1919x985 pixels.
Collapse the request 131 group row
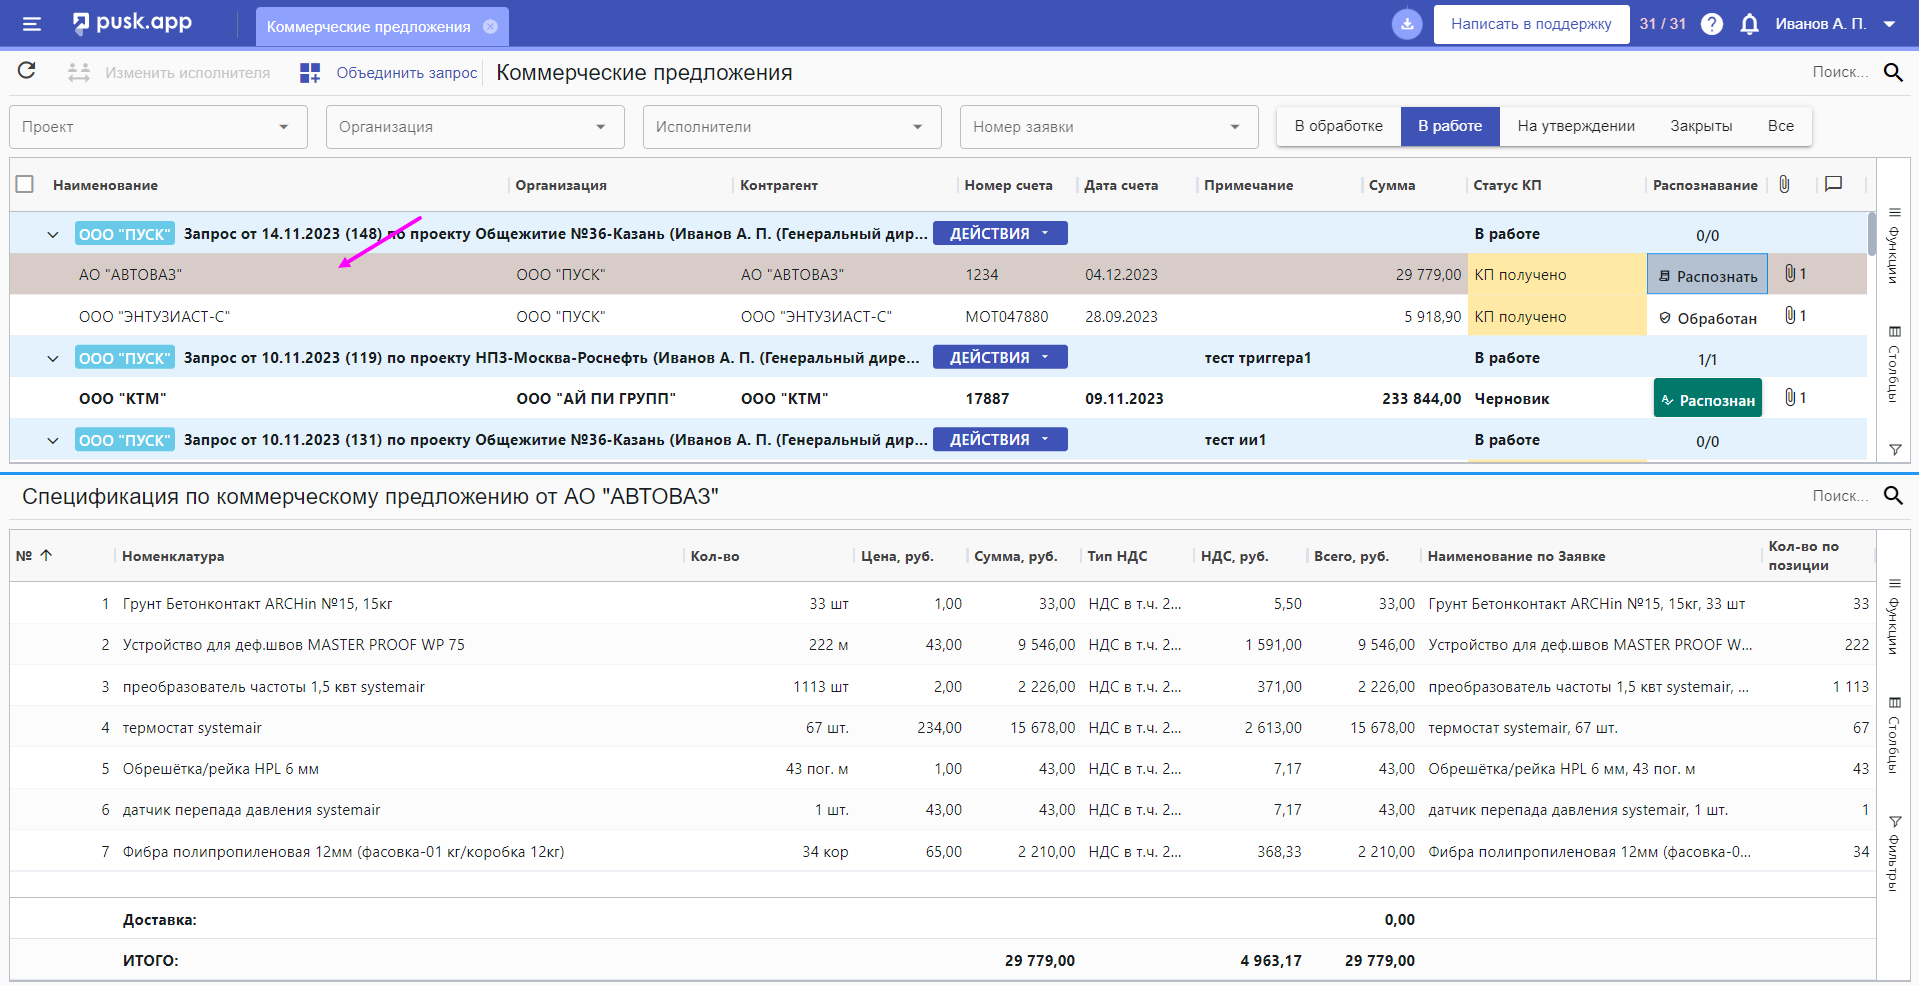coord(53,440)
